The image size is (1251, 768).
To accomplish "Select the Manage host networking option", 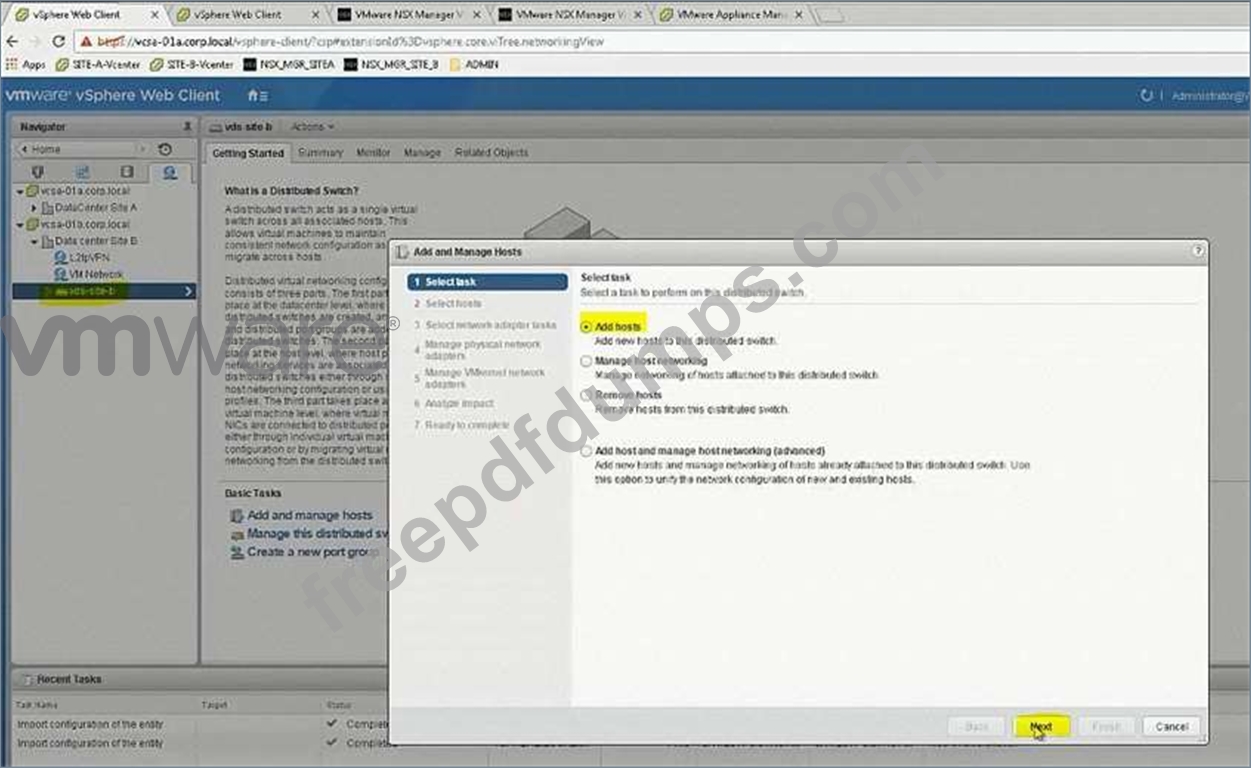I will click(586, 361).
